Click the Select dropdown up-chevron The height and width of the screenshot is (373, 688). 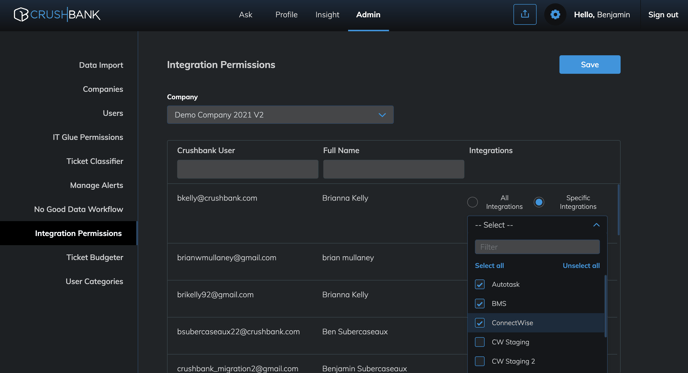(x=596, y=225)
